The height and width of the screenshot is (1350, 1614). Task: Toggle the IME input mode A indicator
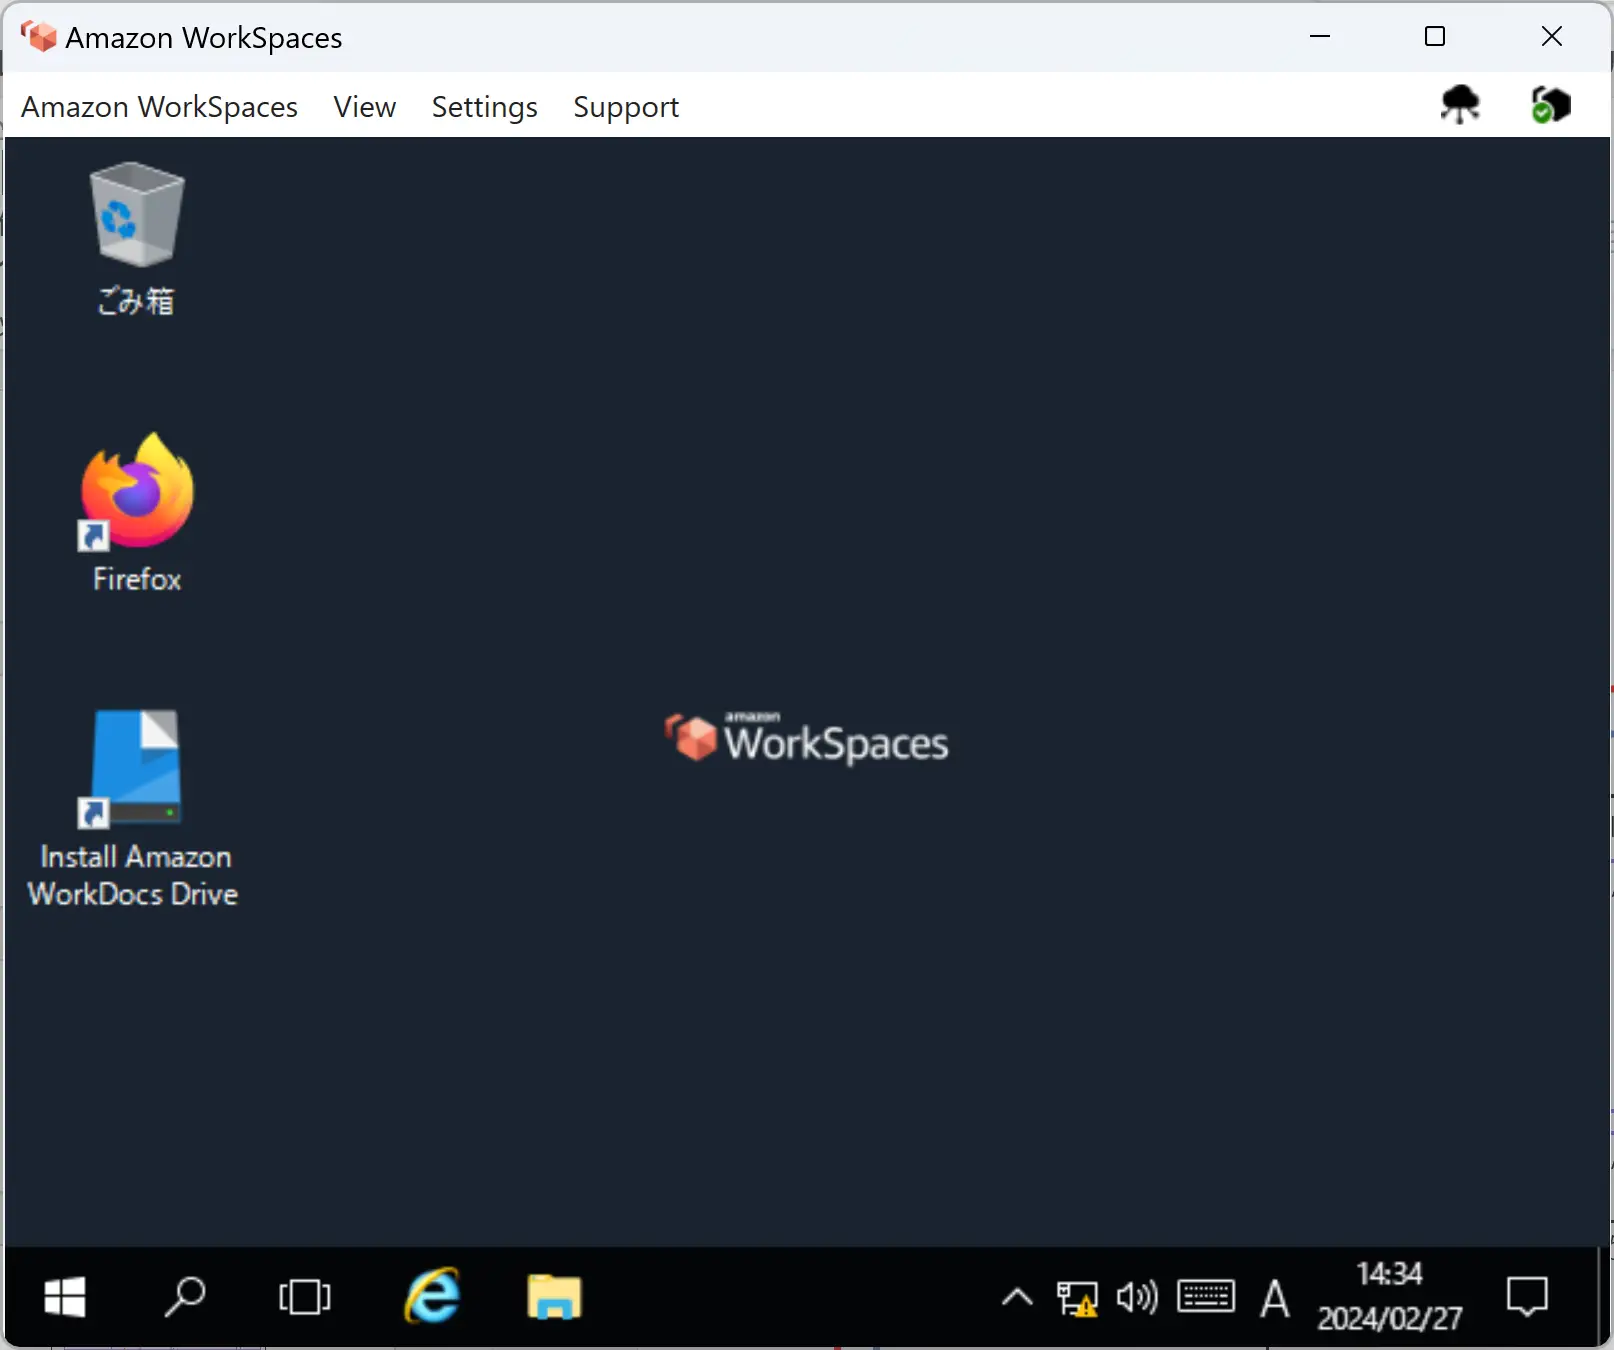pyautogui.click(x=1274, y=1299)
